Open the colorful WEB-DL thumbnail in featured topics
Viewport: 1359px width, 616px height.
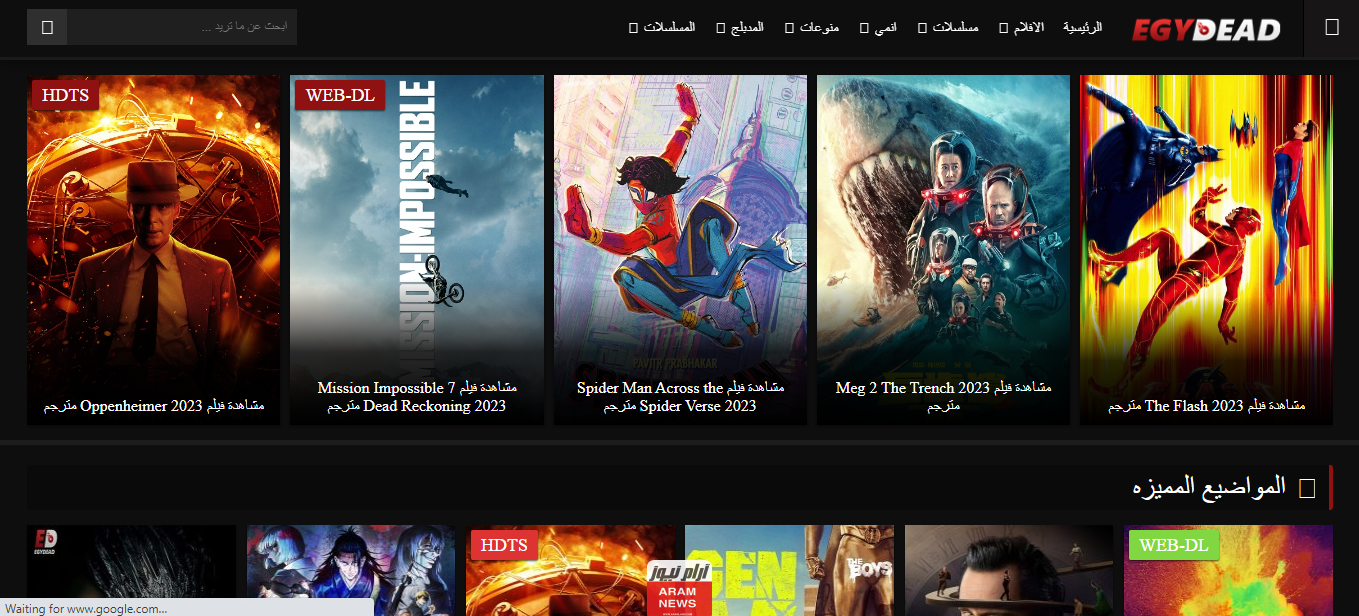pos(1228,571)
